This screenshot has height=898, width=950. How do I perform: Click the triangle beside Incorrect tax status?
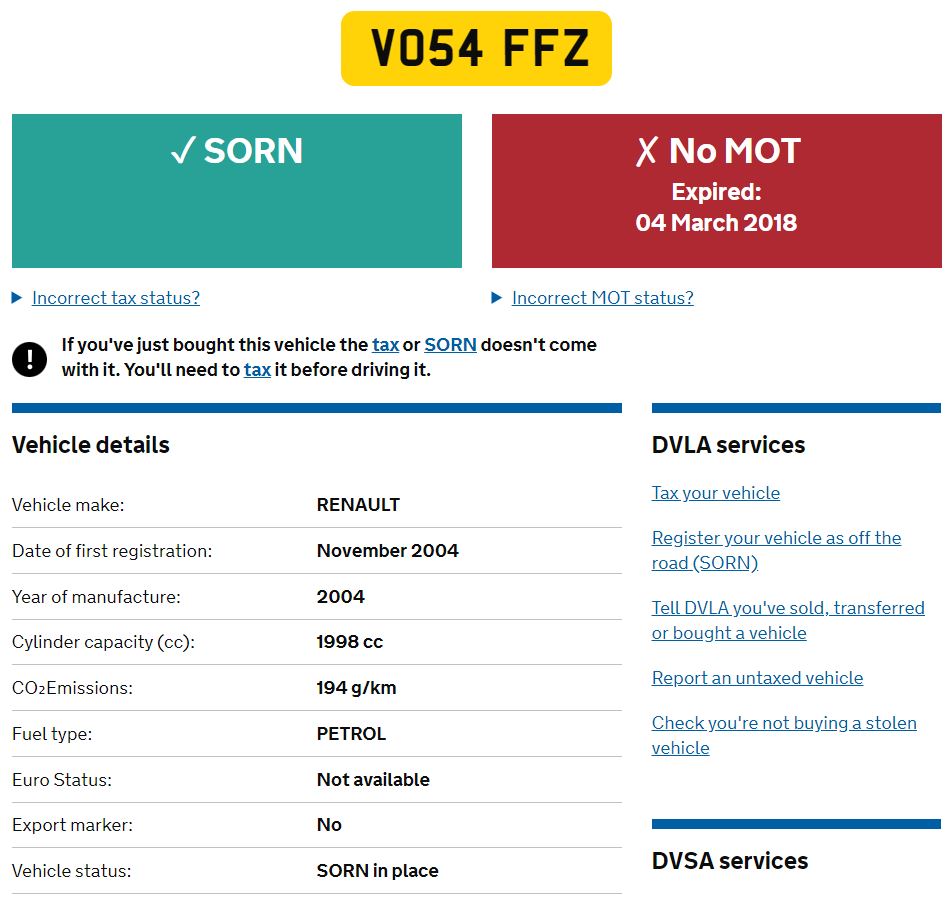click(x=17, y=298)
